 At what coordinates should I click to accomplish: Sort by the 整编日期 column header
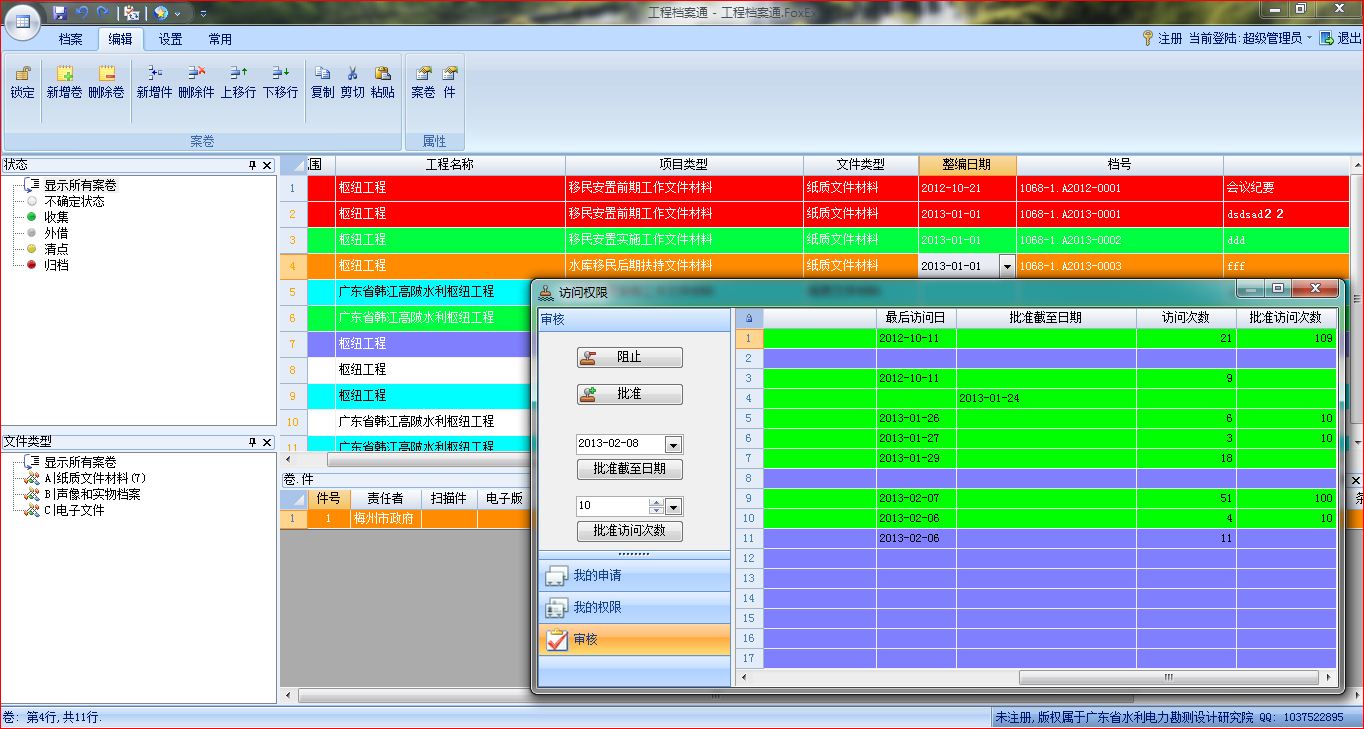tap(967, 165)
